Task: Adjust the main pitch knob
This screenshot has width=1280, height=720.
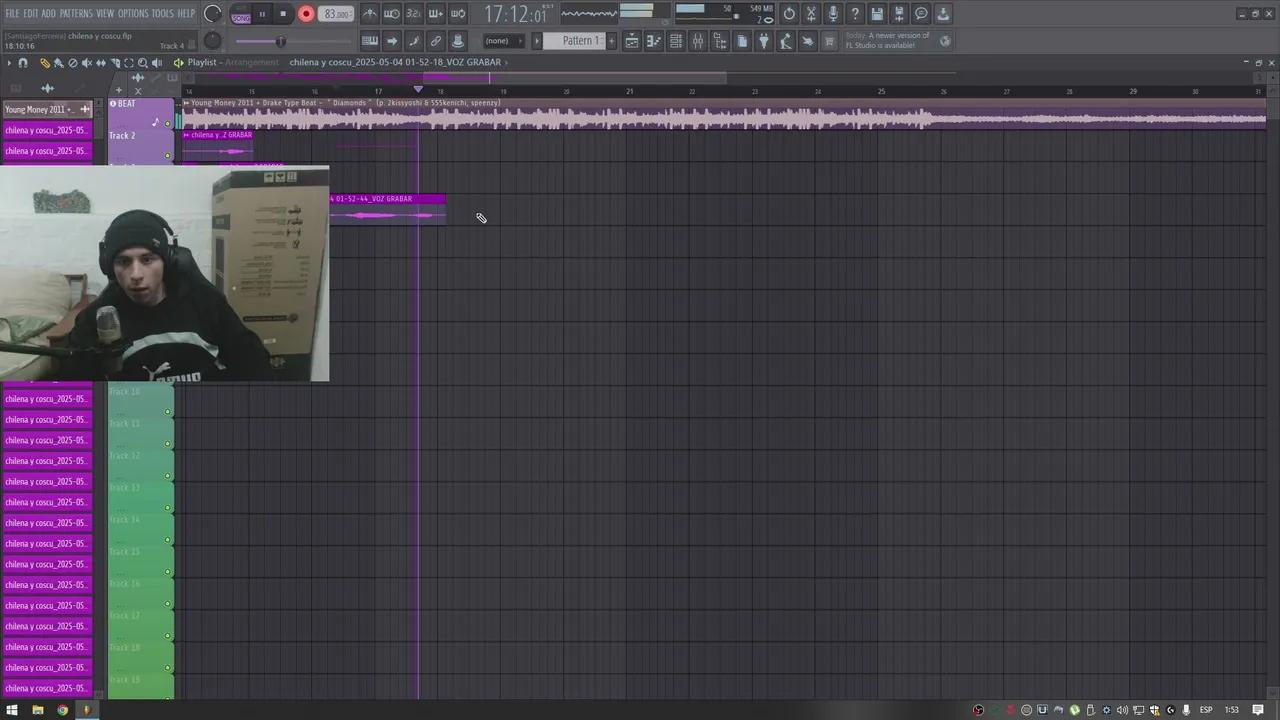Action: coord(212,41)
